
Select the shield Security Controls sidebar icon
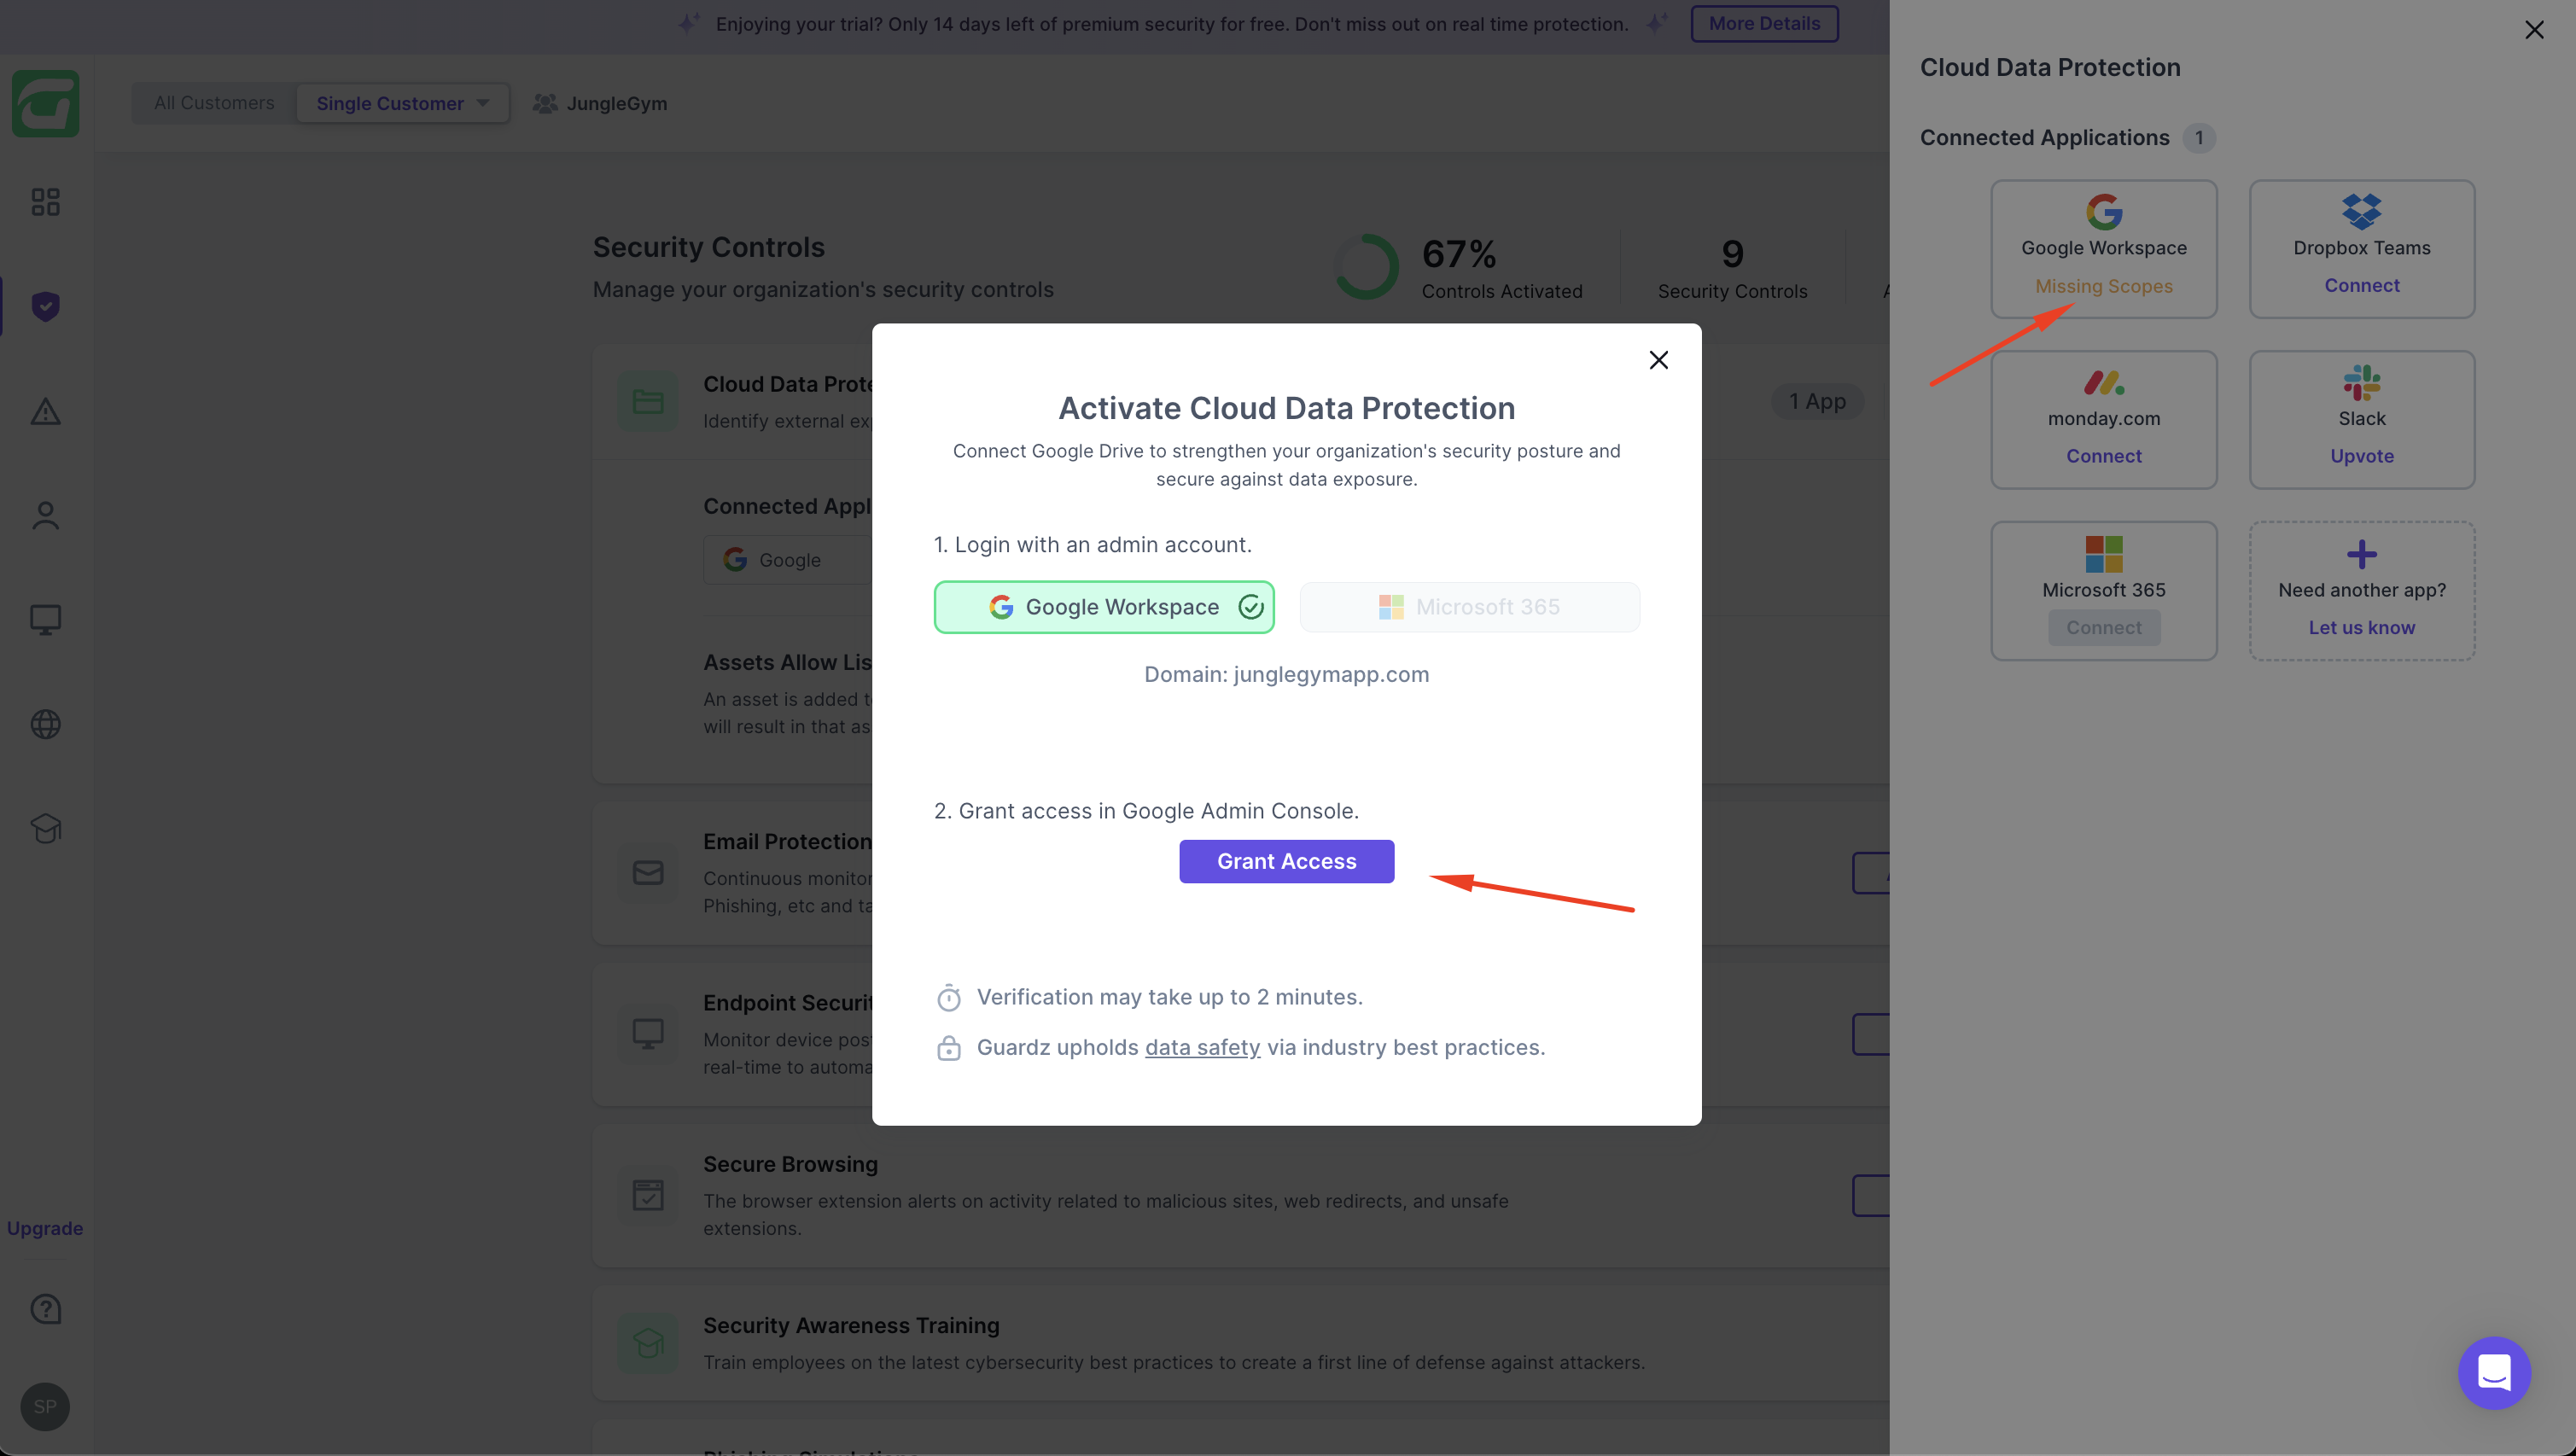(45, 306)
